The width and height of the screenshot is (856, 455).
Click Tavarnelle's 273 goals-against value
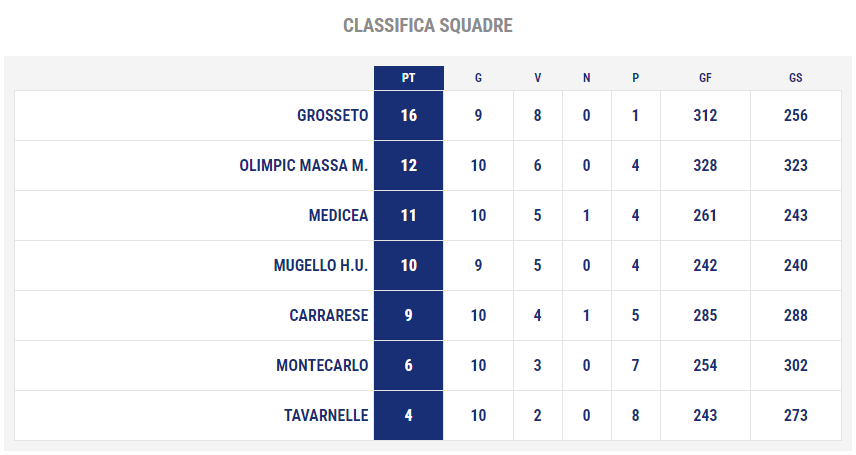click(x=795, y=416)
